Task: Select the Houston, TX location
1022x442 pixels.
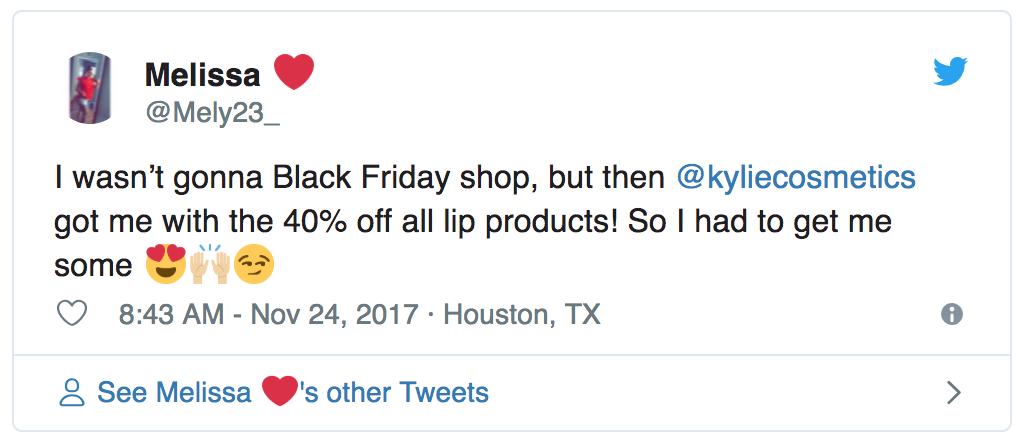Action: 521,315
